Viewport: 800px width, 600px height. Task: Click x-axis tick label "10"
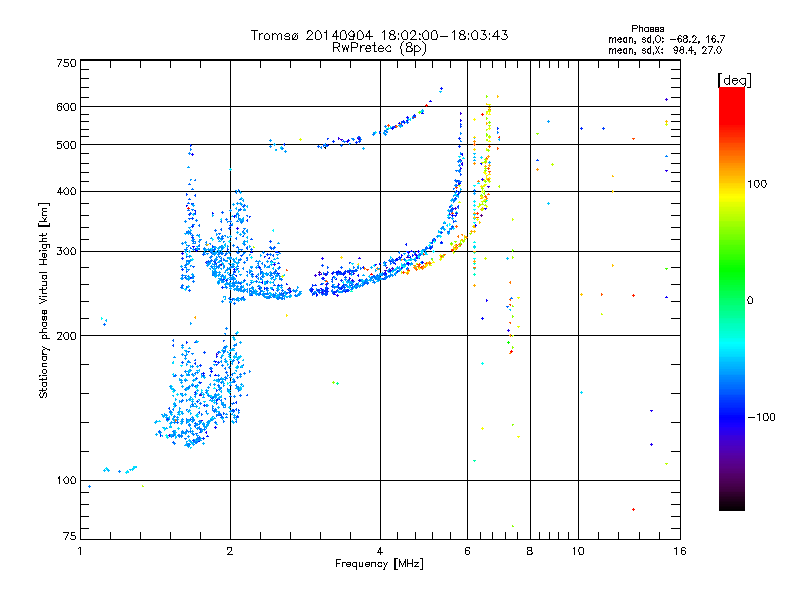[578, 551]
